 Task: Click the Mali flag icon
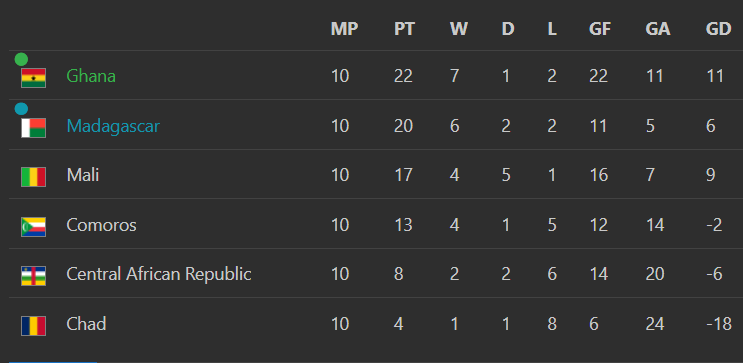[x=33, y=177]
